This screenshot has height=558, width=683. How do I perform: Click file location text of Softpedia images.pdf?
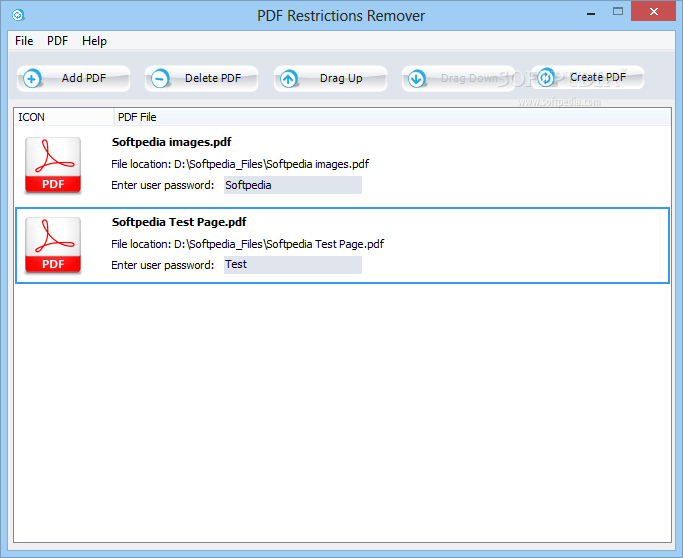pos(240,164)
